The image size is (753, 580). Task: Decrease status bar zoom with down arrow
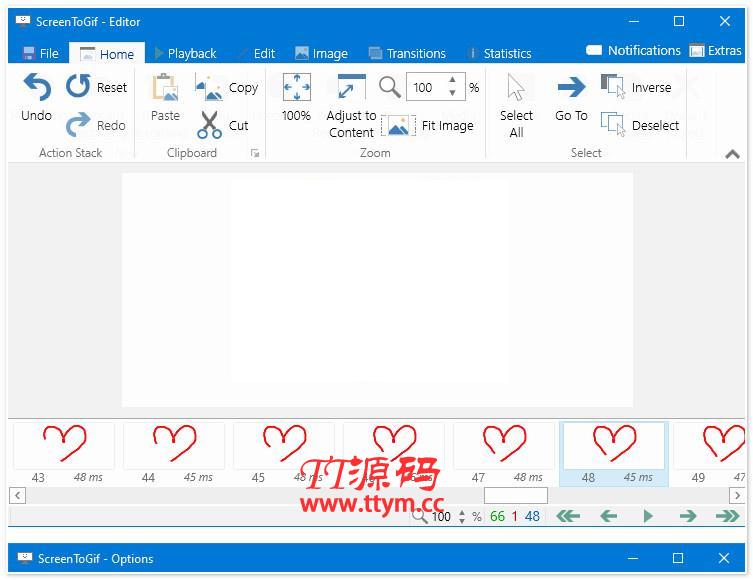462,520
